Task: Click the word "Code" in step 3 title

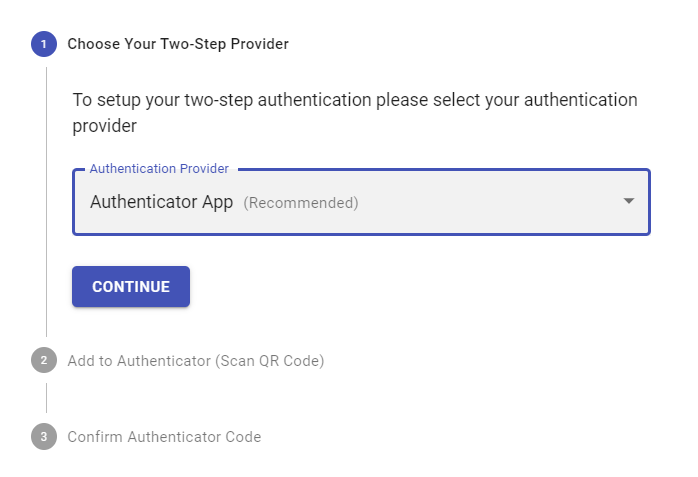Action: pyautogui.click(x=243, y=437)
